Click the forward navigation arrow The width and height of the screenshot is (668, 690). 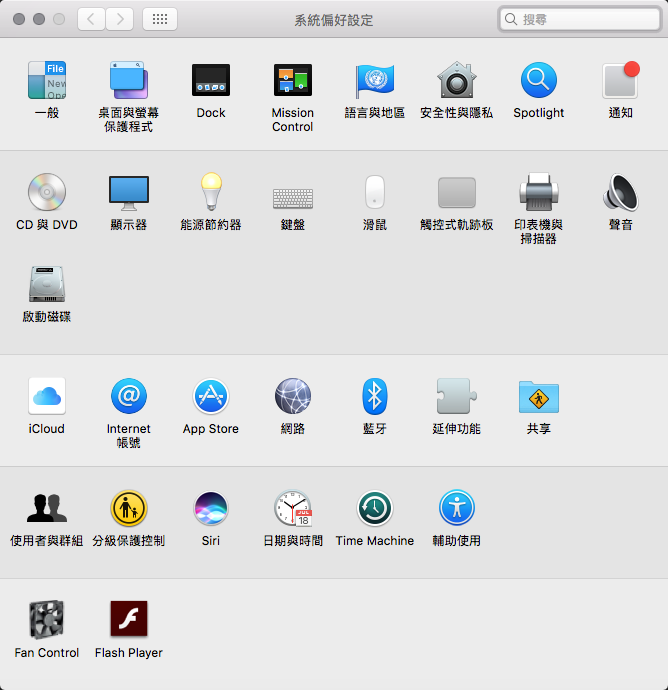(120, 19)
